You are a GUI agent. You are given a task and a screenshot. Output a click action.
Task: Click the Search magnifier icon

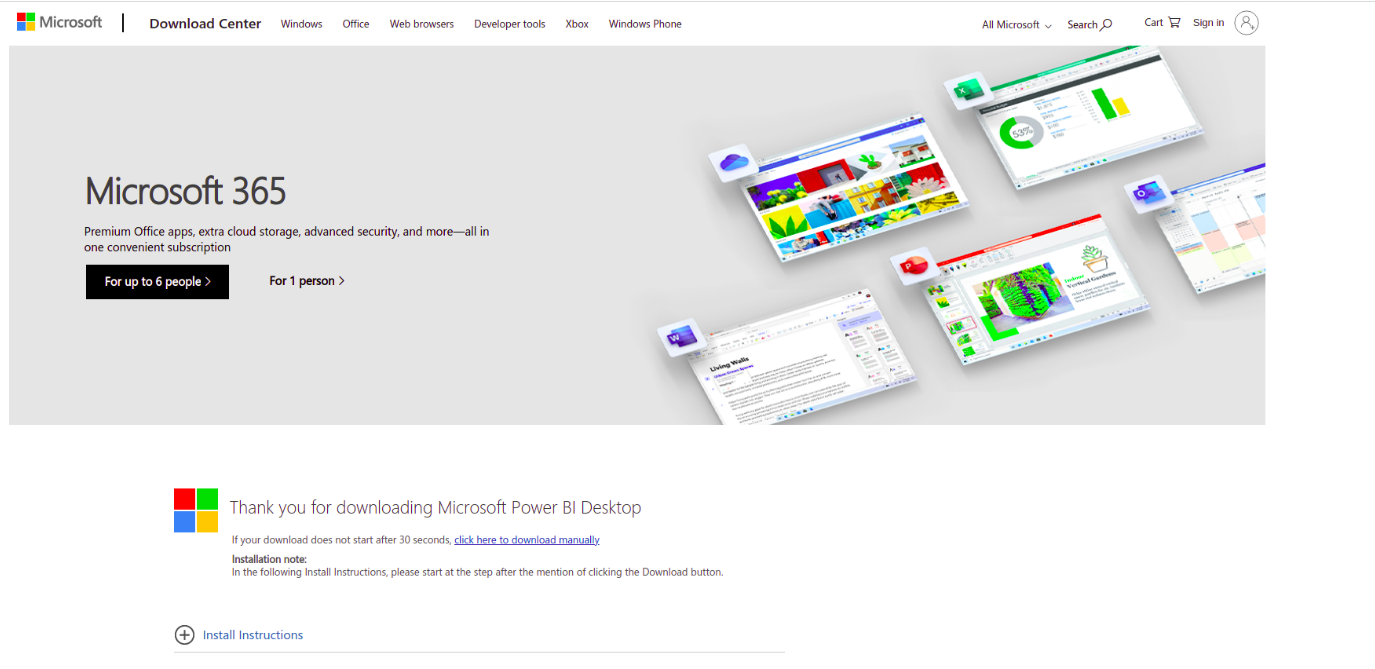(1106, 24)
